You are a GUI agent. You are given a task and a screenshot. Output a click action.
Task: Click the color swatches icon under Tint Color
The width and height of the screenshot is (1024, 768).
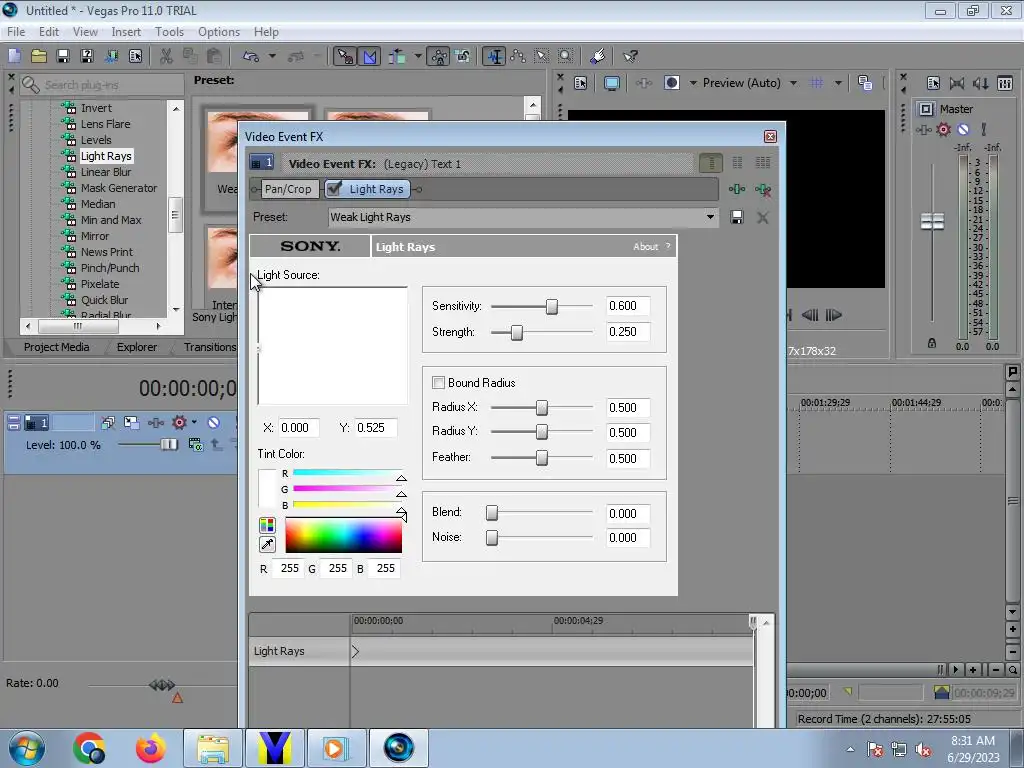[x=267, y=525]
